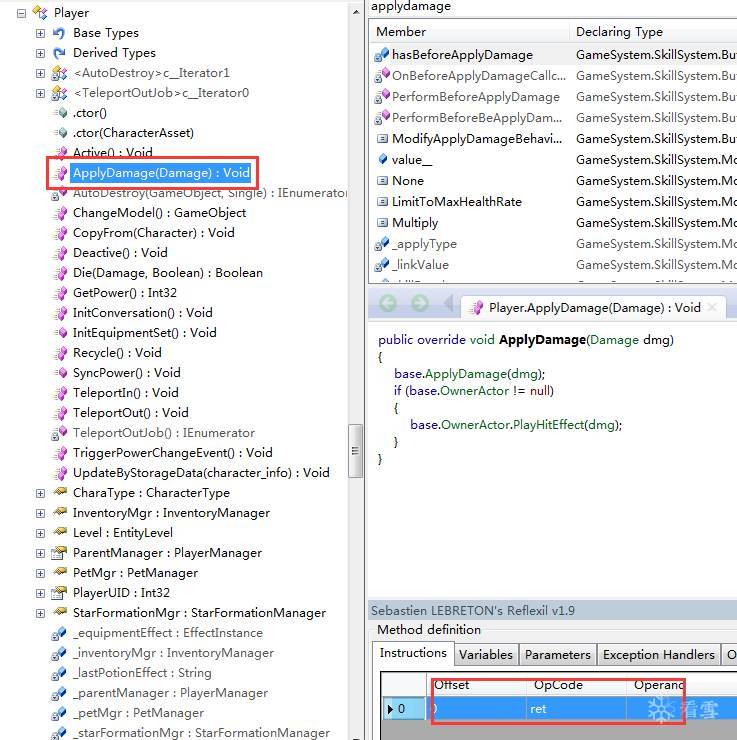Image resolution: width=737 pixels, height=740 pixels.
Task: Click the tree panel scrollbar thumb
Action: [355, 451]
